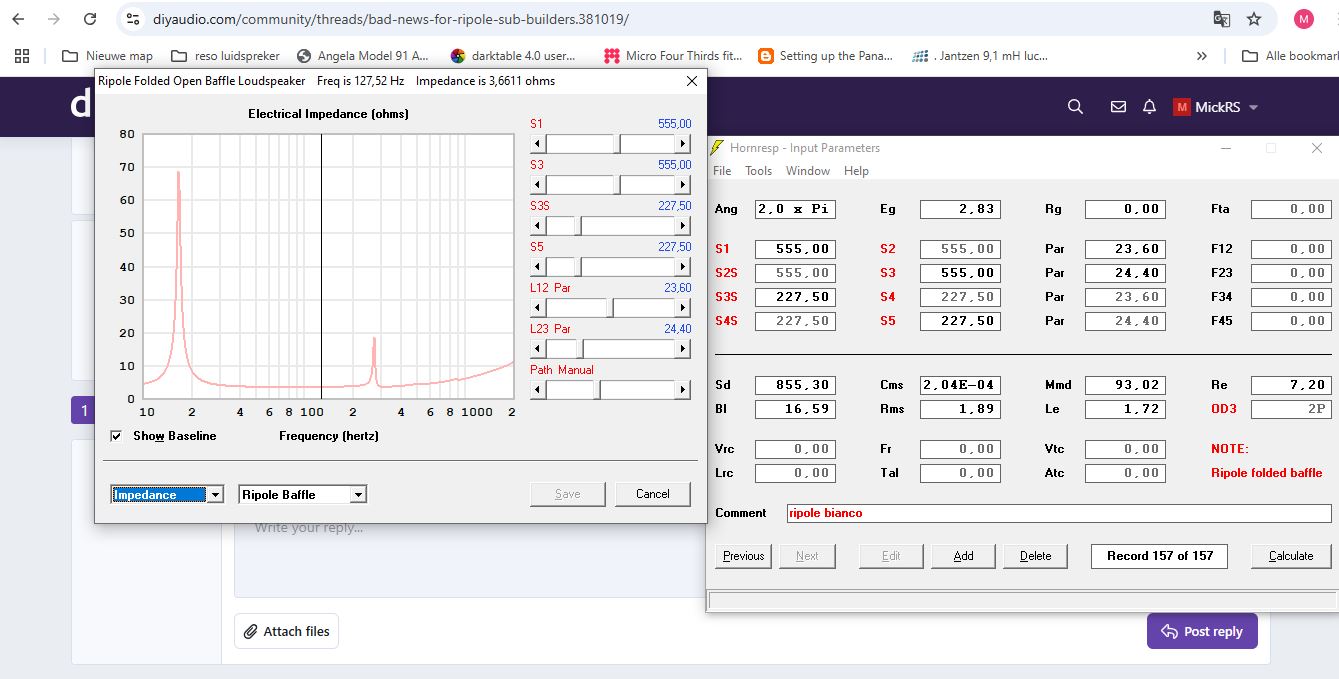The height and width of the screenshot is (679, 1339).
Task: Open Hornresp Tools menu
Action: click(x=758, y=171)
